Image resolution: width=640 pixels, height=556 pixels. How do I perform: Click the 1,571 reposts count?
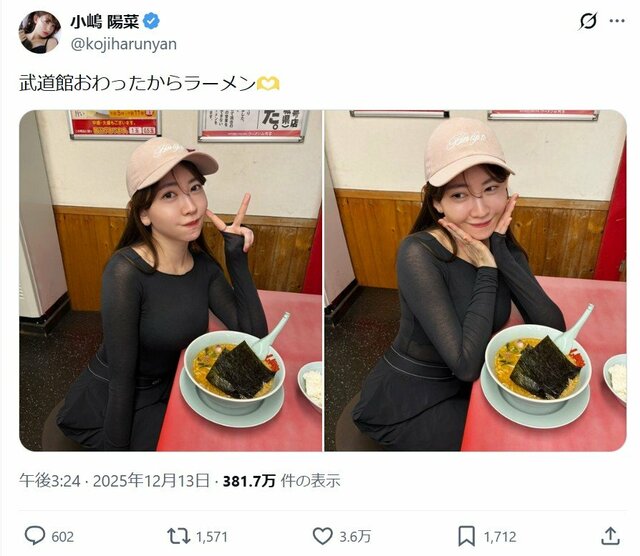[211, 536]
